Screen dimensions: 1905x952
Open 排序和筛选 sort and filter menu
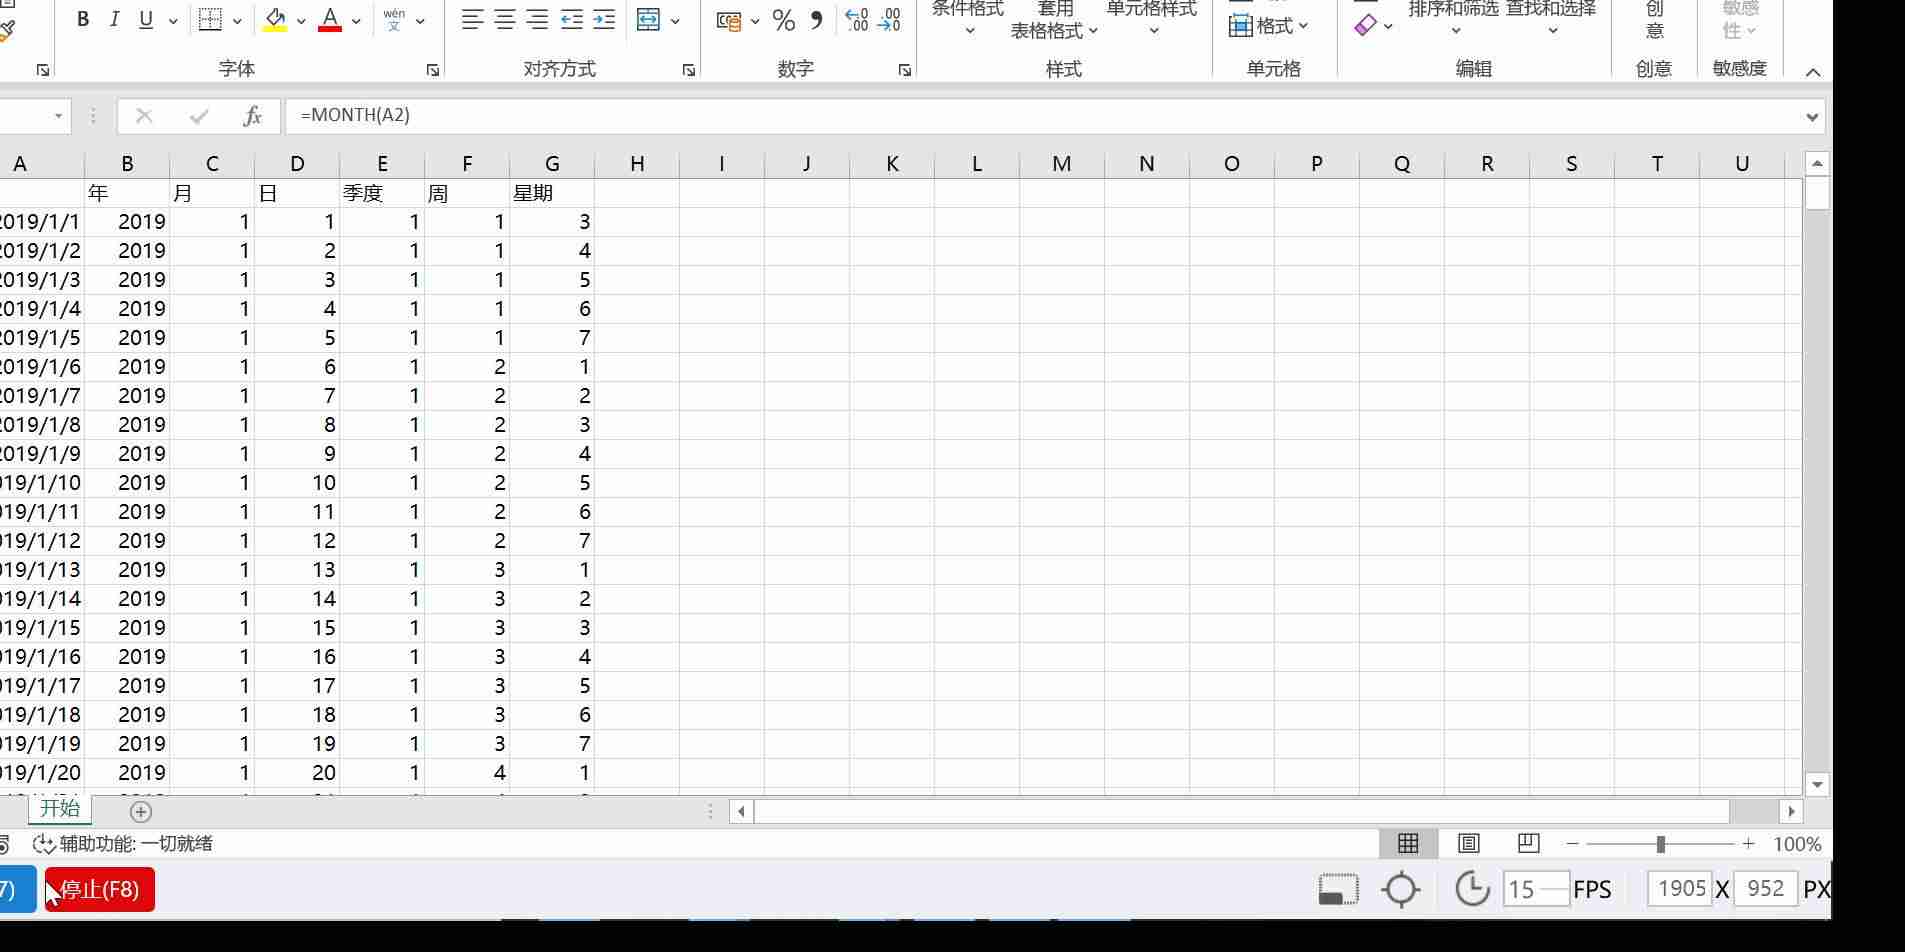point(1454,18)
